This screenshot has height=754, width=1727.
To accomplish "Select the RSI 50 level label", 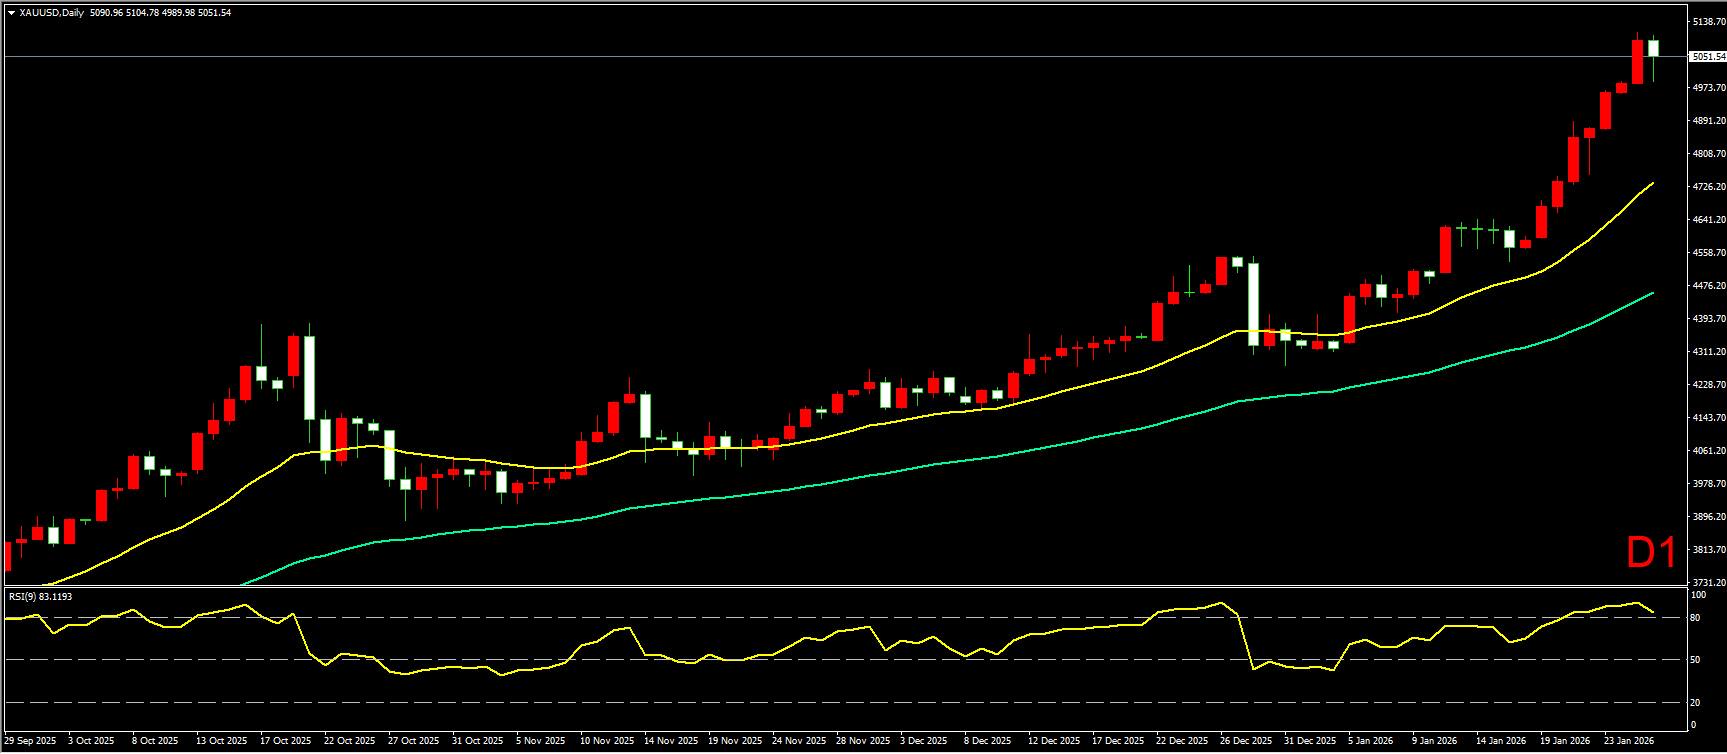I will [x=1695, y=660].
